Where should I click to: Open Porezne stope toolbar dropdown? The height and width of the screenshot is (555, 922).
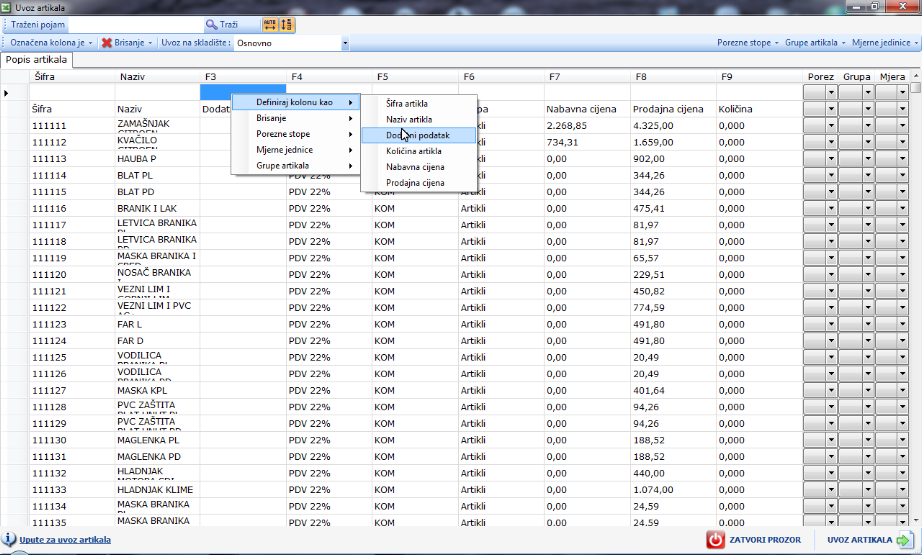[x=747, y=43]
